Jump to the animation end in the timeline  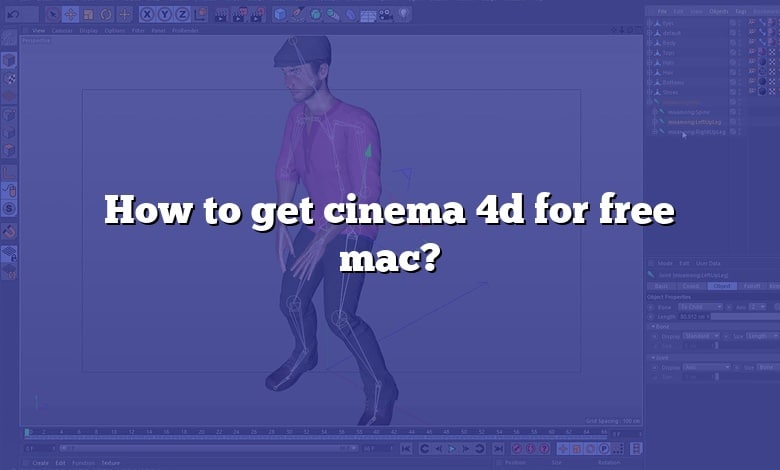498,449
